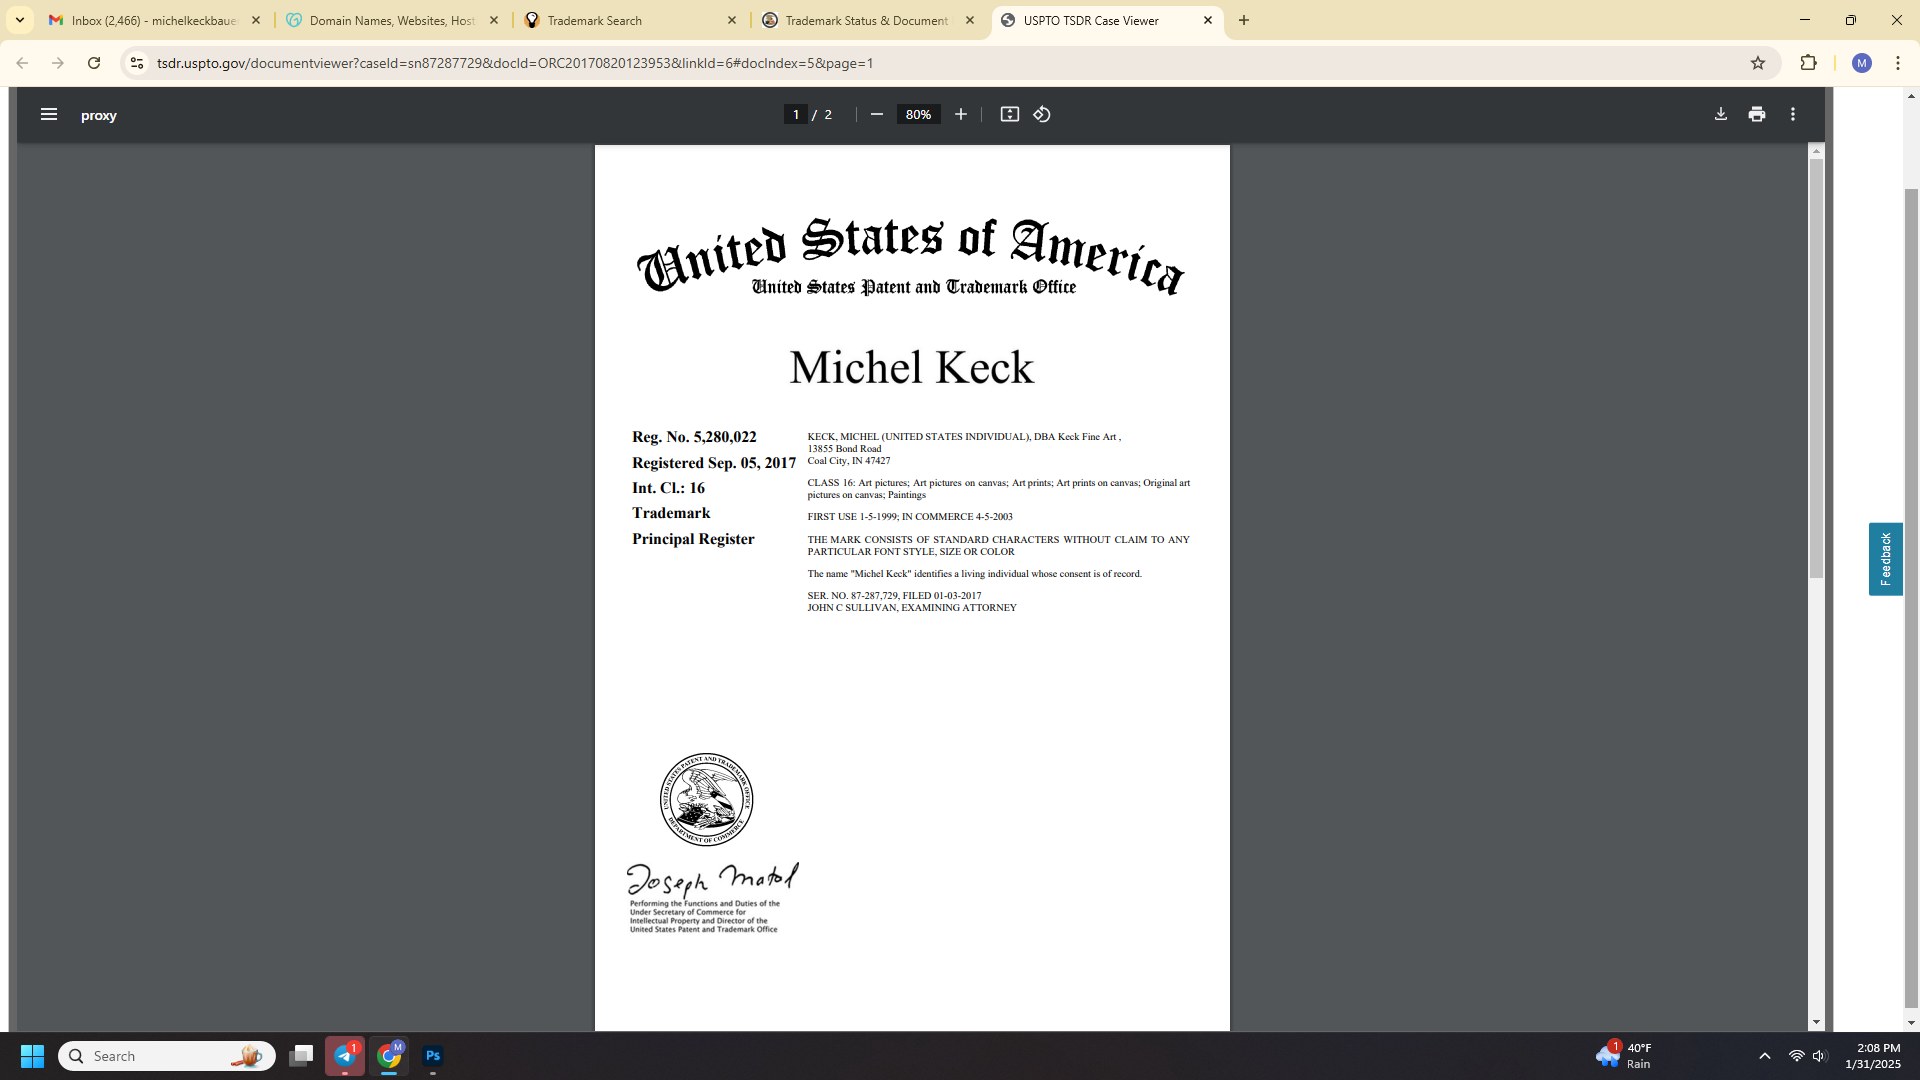Switch to Trademark Status & Document tab
Viewport: 1920px width, 1080px height.
point(868,20)
